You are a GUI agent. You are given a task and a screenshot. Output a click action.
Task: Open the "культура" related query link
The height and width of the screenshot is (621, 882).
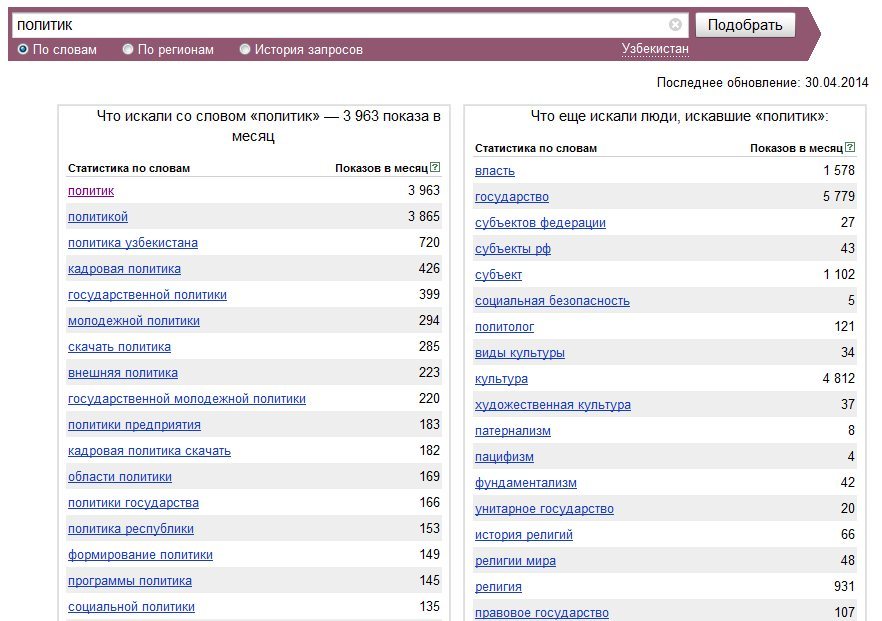pos(501,379)
